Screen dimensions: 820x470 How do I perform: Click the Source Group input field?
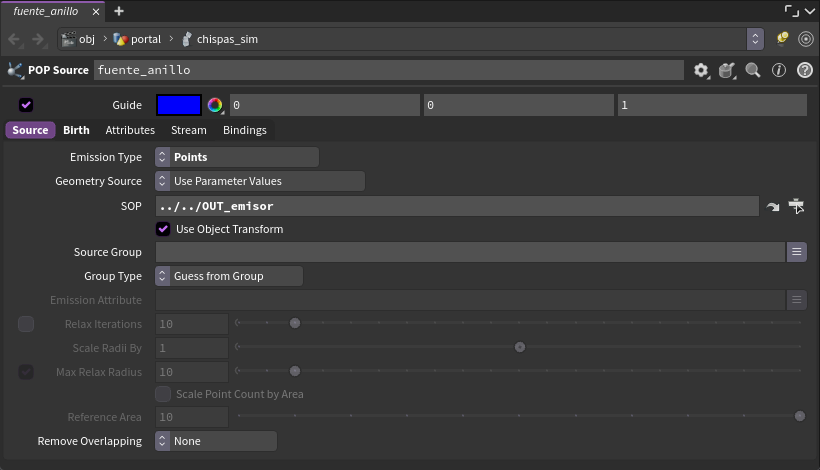[471, 252]
